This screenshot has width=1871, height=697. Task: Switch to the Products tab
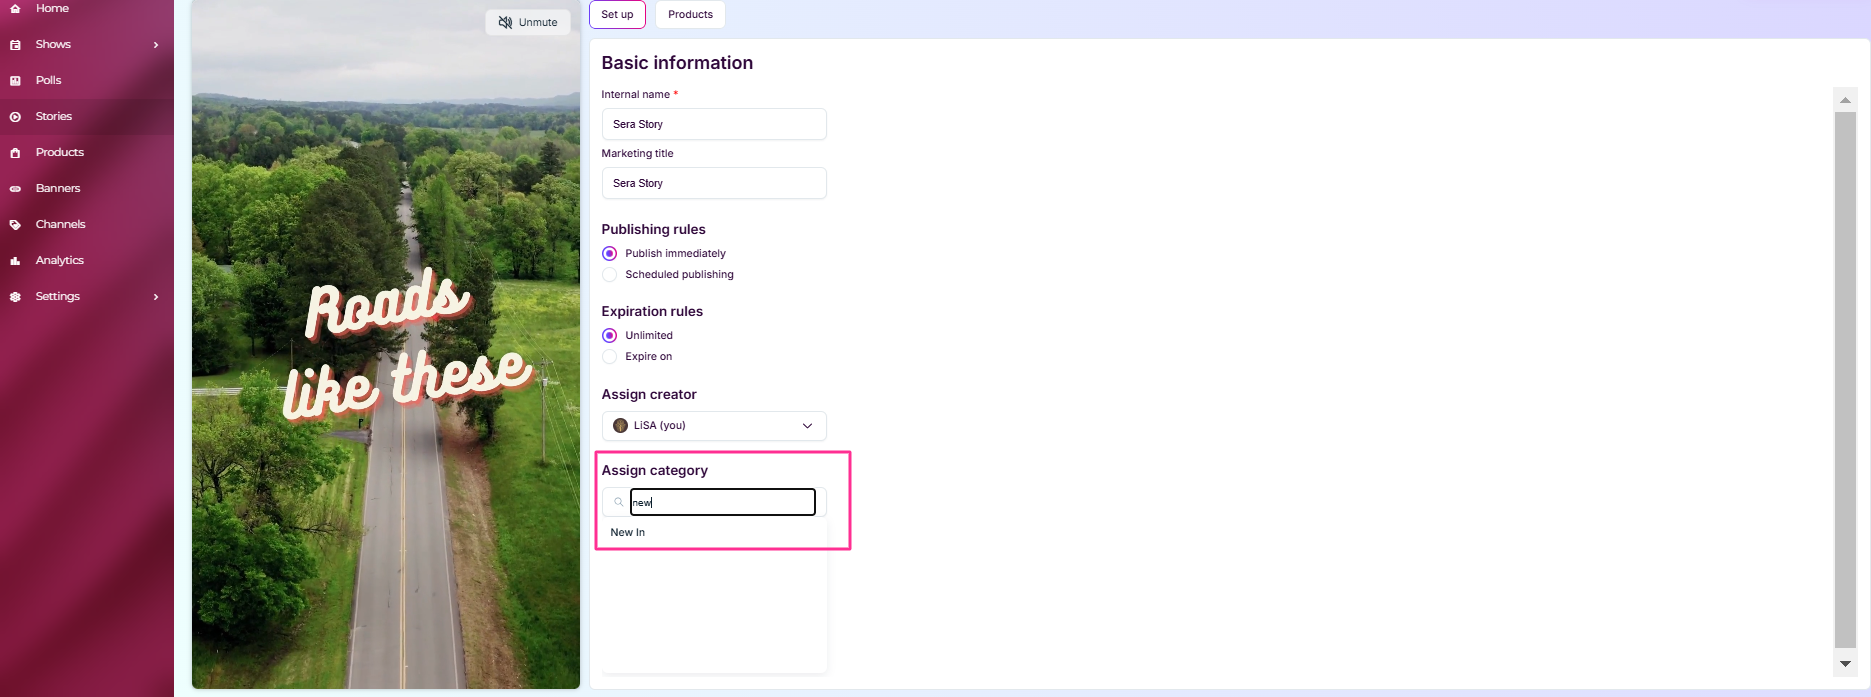tap(690, 15)
